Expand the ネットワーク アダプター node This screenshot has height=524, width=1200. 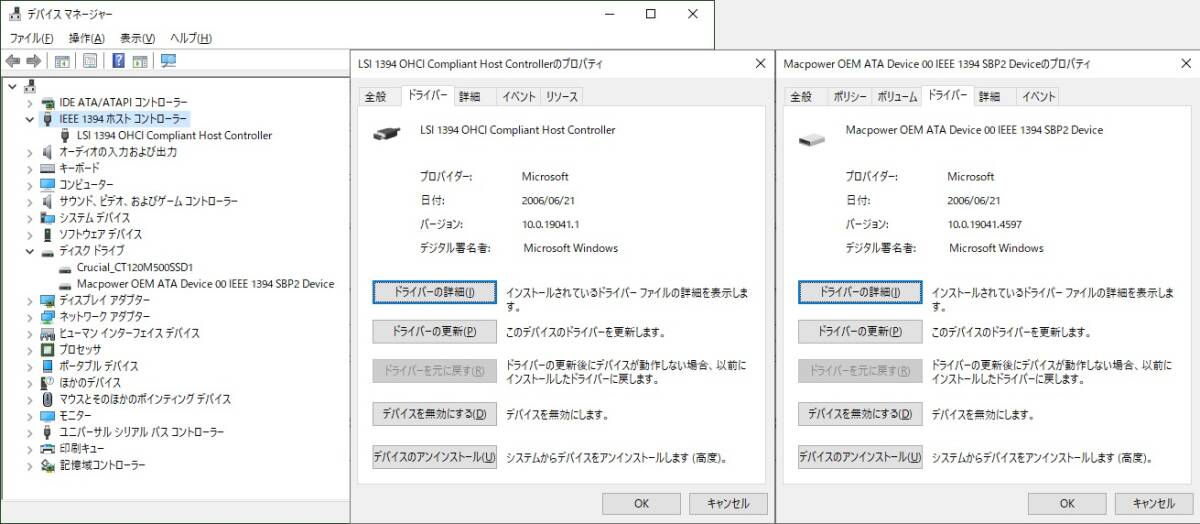click(30, 316)
